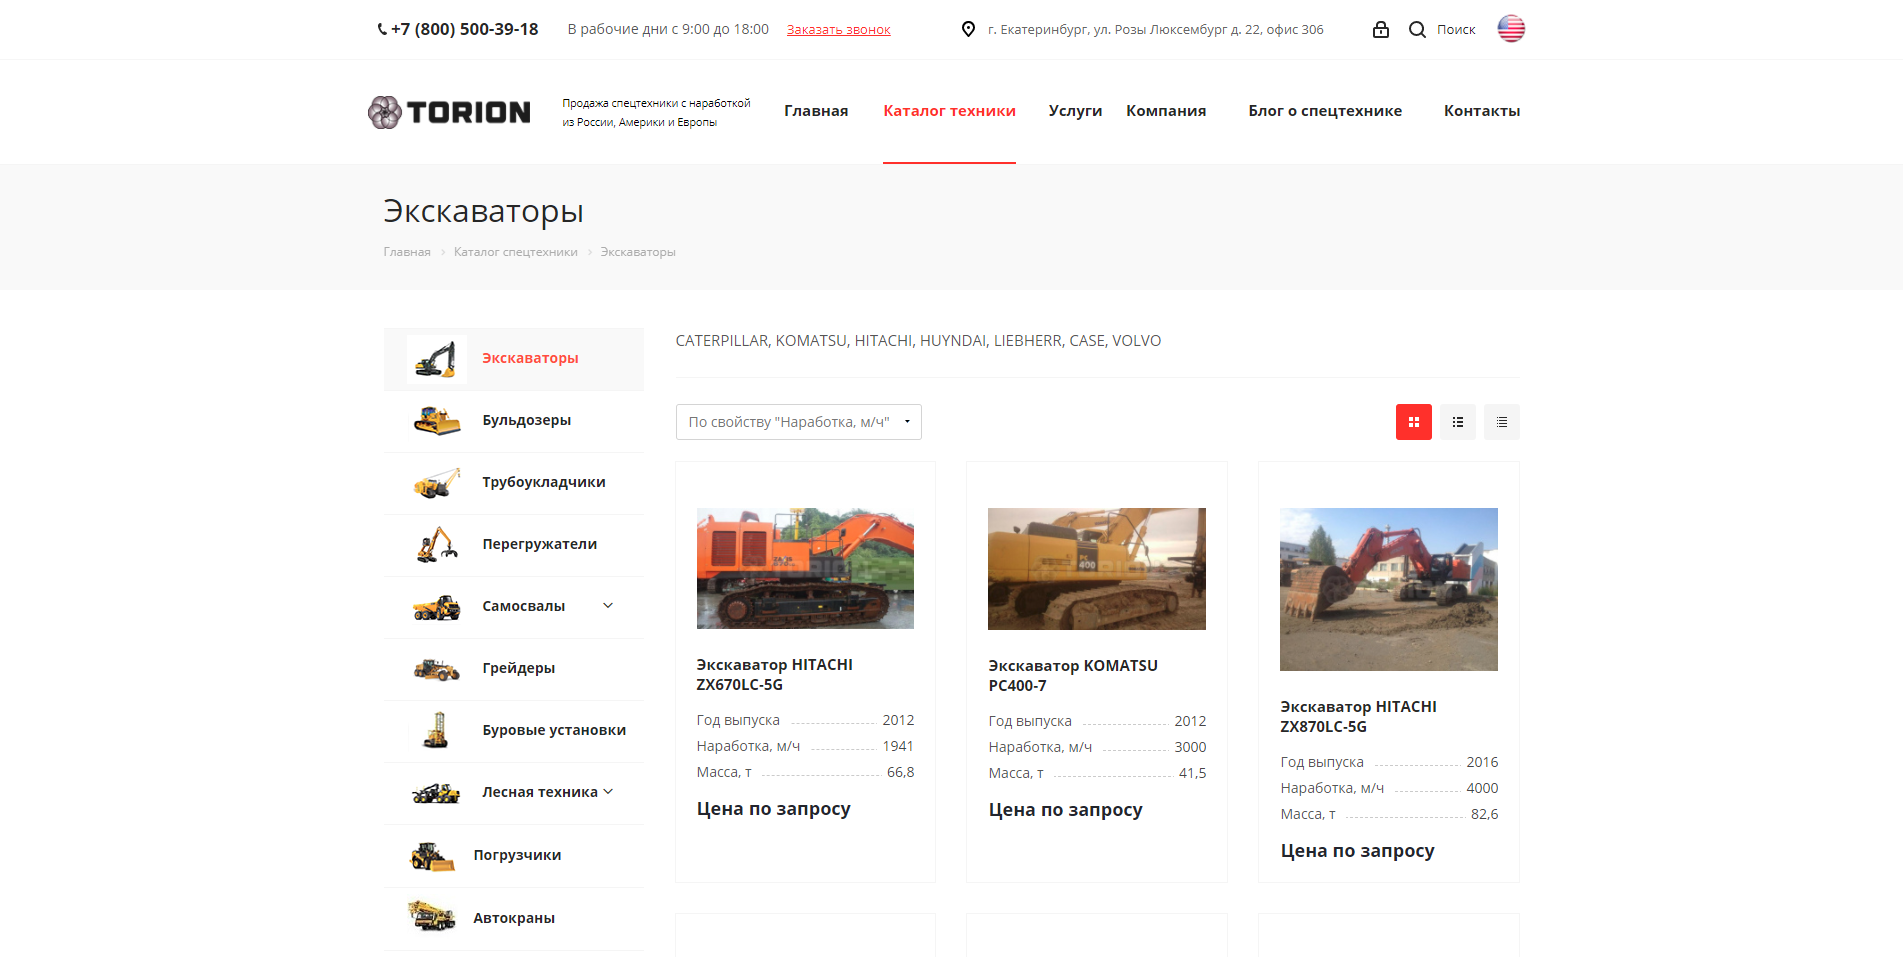The width and height of the screenshot is (1903, 957).
Task: Open the Контакты menu item
Action: pos(1482,111)
